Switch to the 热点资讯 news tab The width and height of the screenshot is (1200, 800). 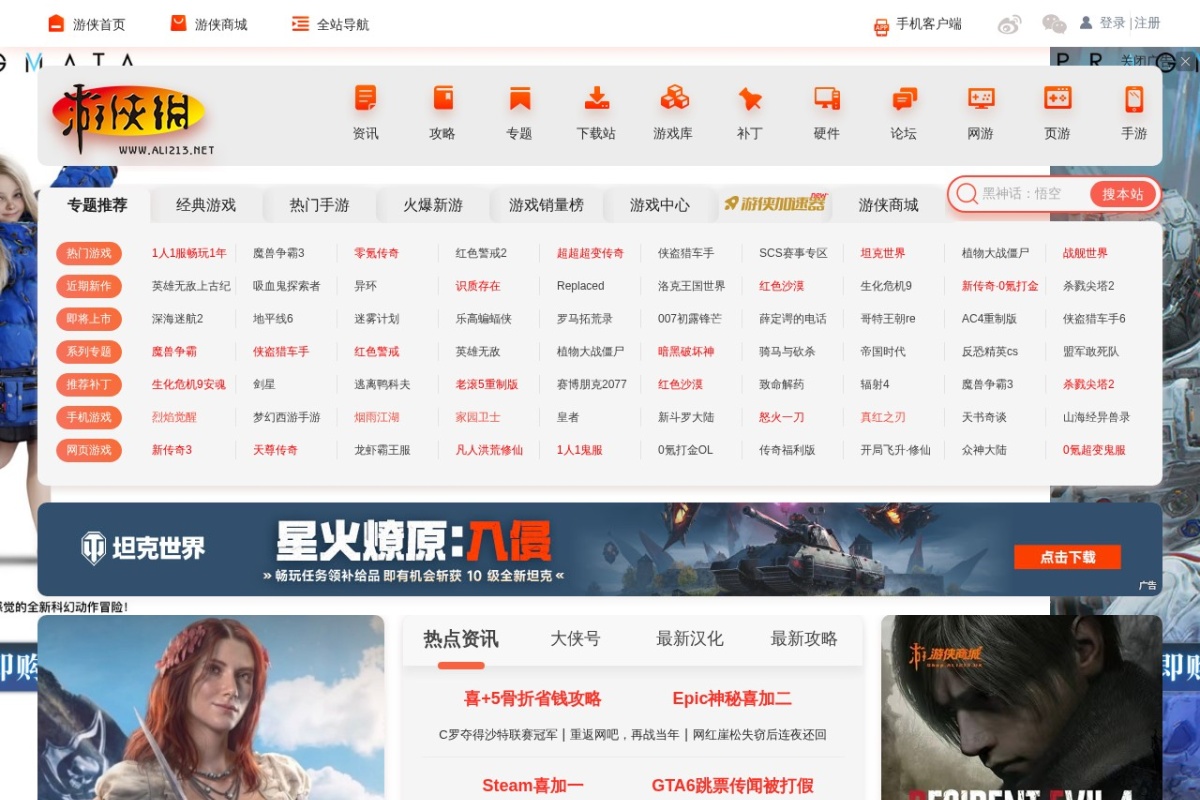pyautogui.click(x=461, y=639)
